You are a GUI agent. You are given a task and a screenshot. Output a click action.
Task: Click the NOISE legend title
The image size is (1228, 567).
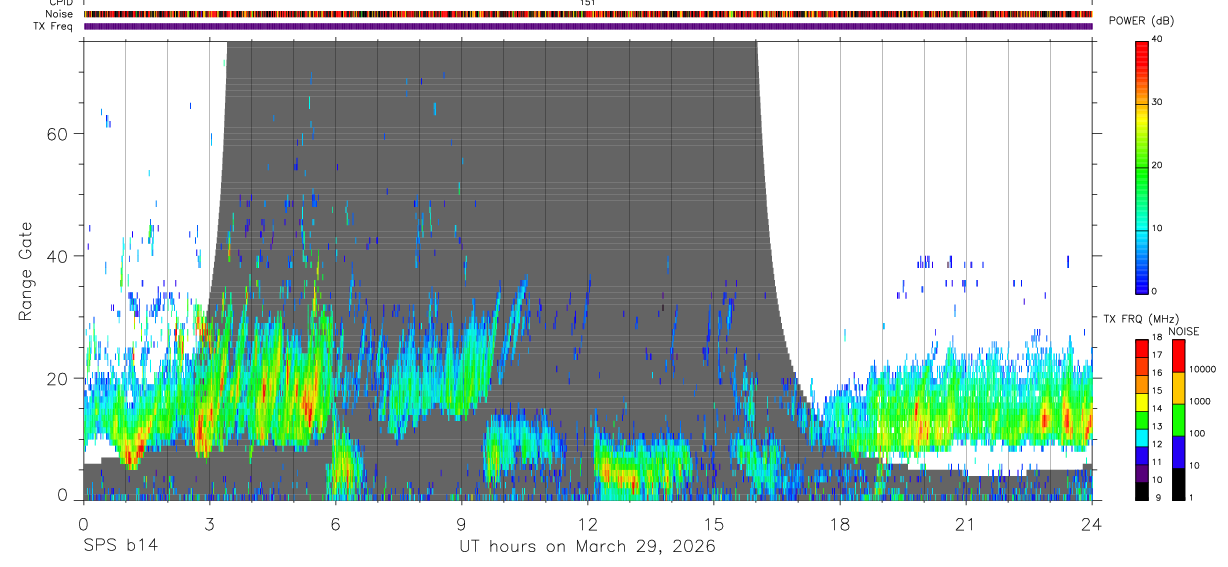tap(1183, 331)
